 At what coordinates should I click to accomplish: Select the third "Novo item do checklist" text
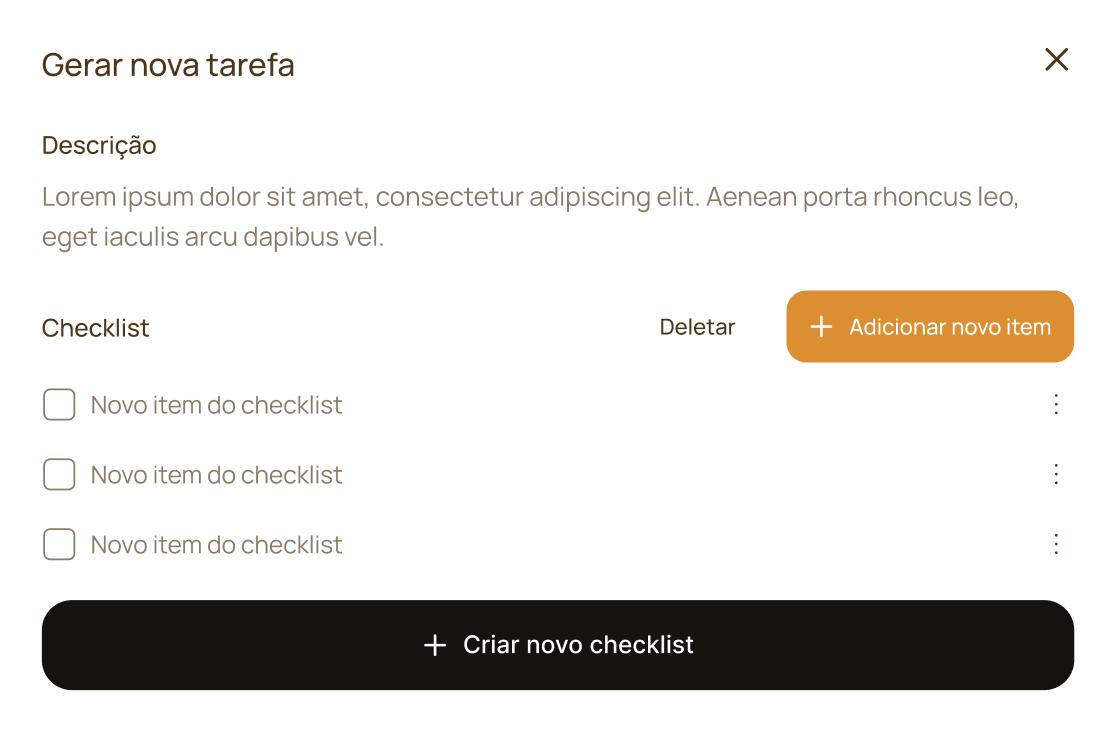[x=216, y=545]
